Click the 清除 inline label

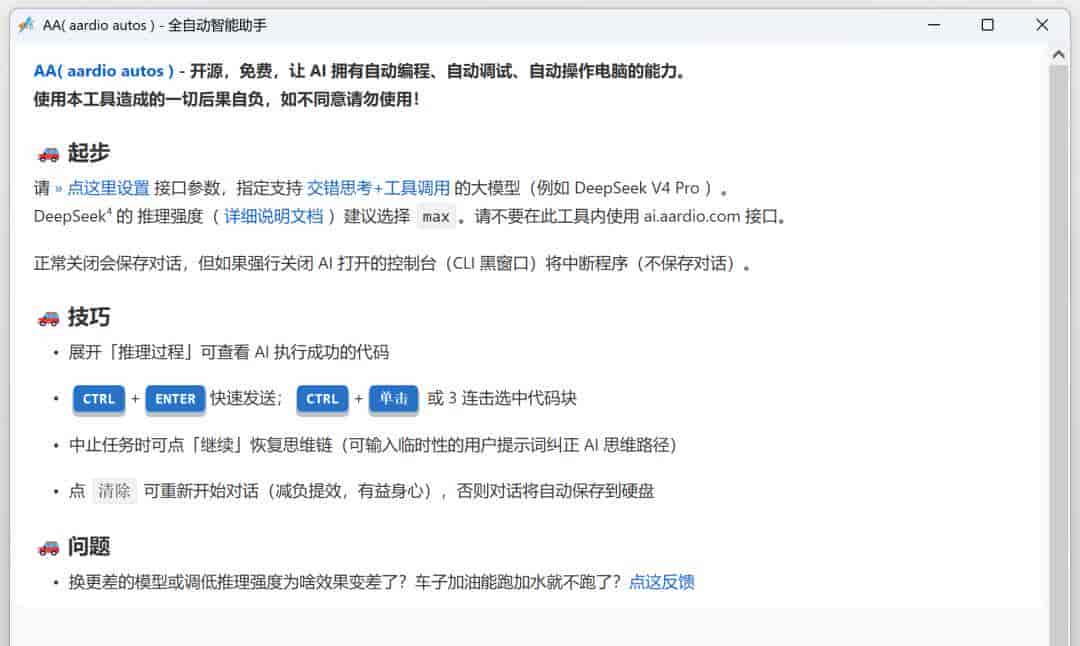tap(114, 491)
